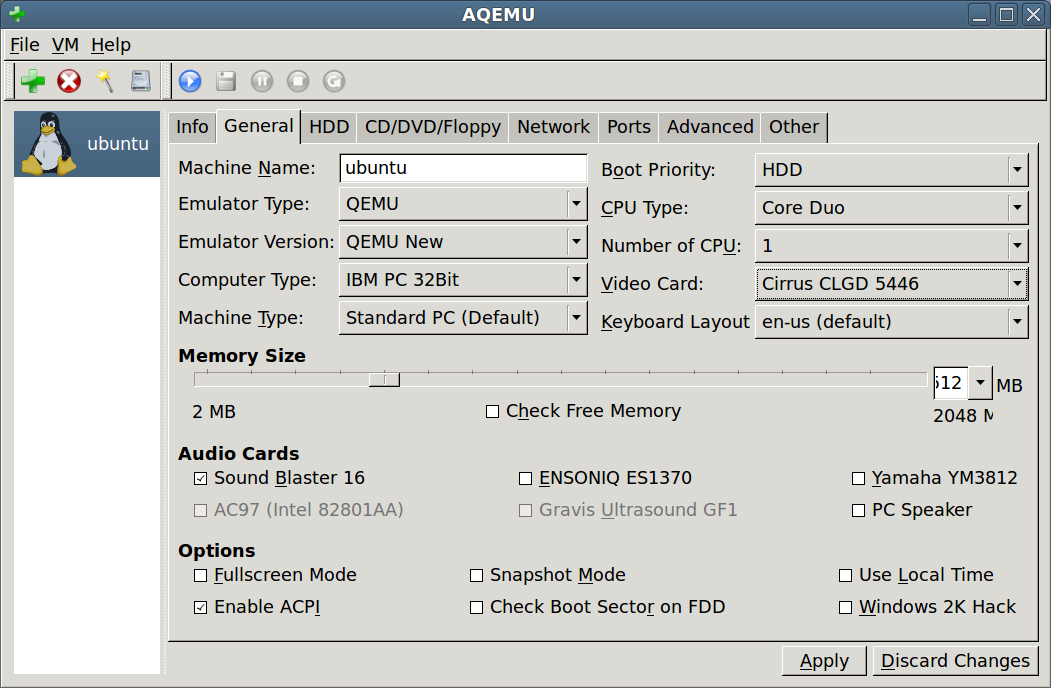Viewport: 1051px width, 688px height.
Task: Enable the Fullscreen Mode checkbox
Action: coord(201,576)
